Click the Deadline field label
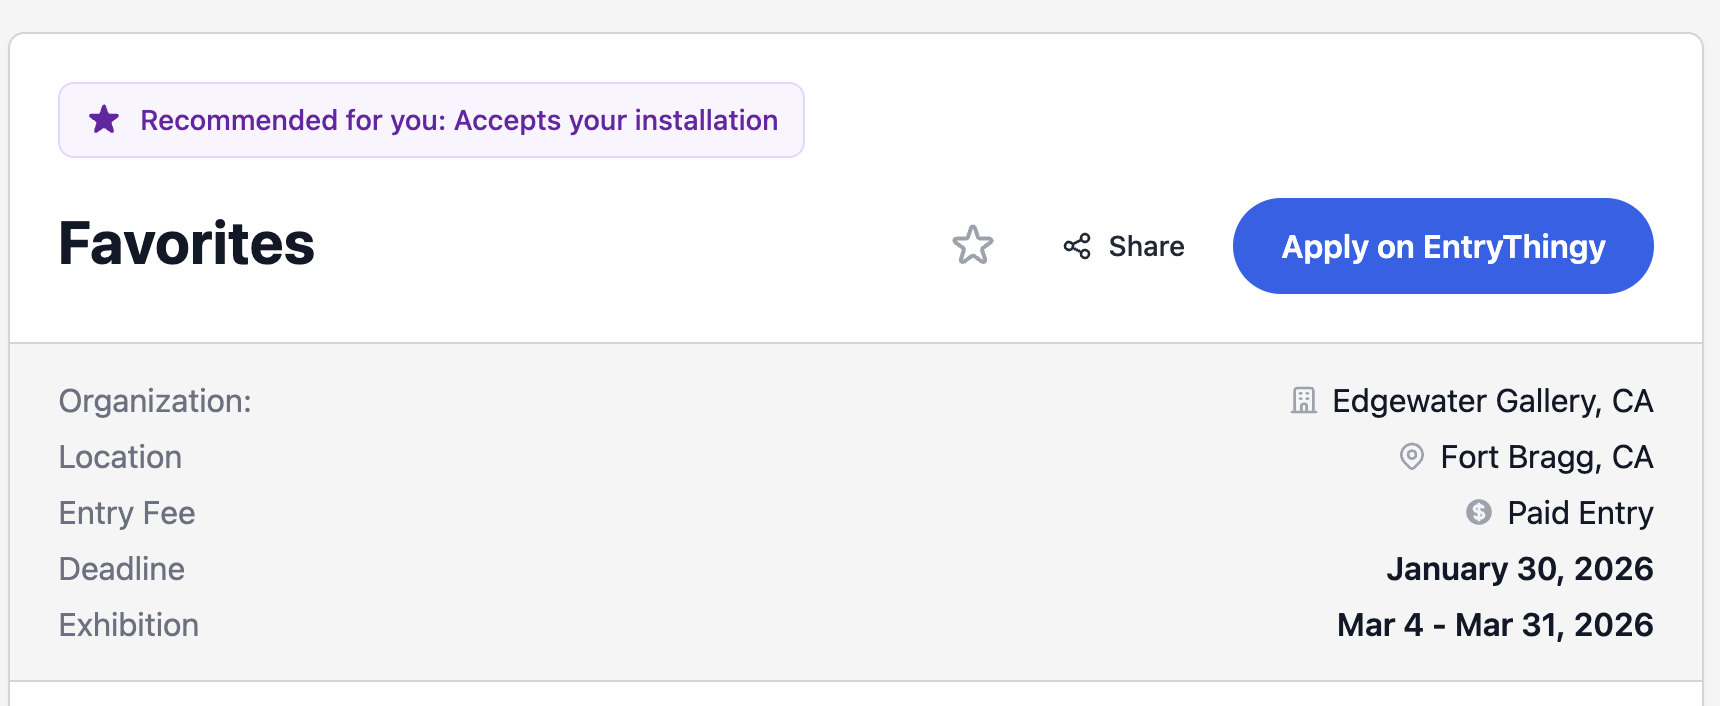Viewport: 1720px width, 706px height. point(122,569)
